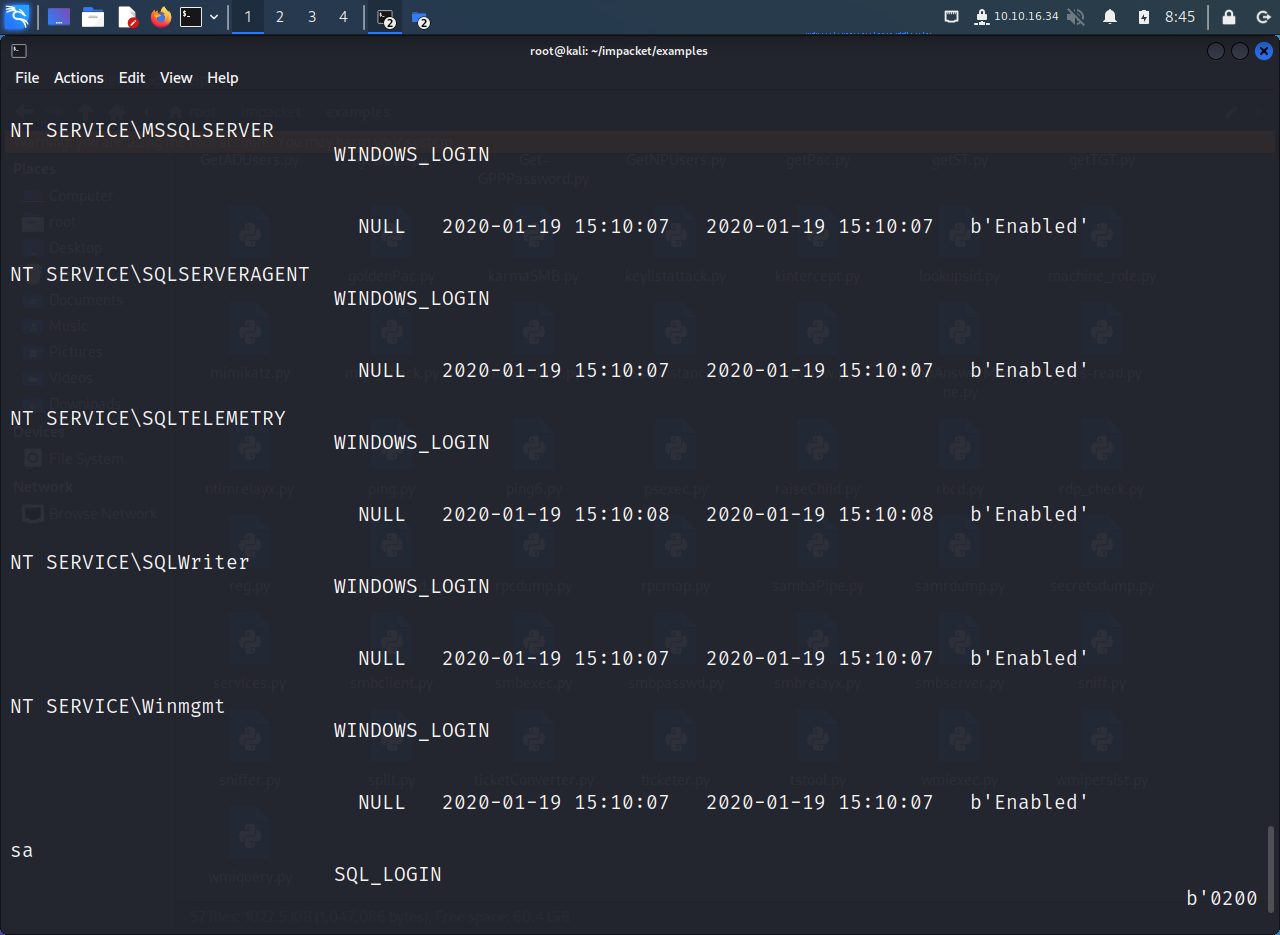This screenshot has width=1280, height=935.
Task: Click the first 2020-01-19 15:10:08 timestamp
Action: click(x=556, y=515)
